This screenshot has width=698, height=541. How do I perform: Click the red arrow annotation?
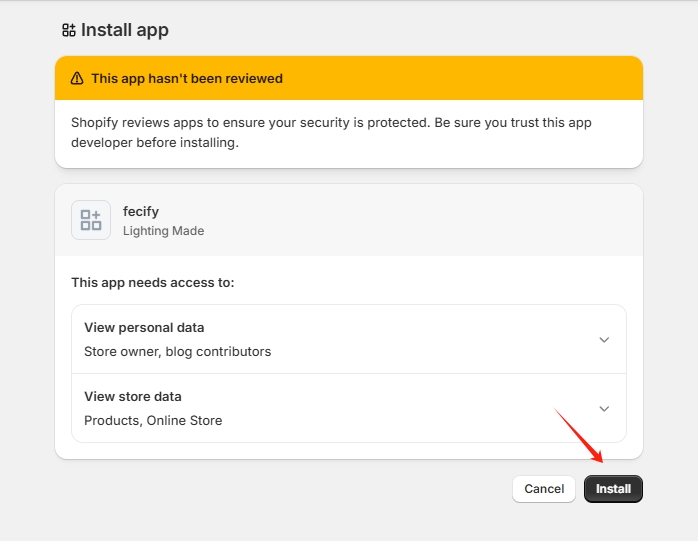pos(580,436)
